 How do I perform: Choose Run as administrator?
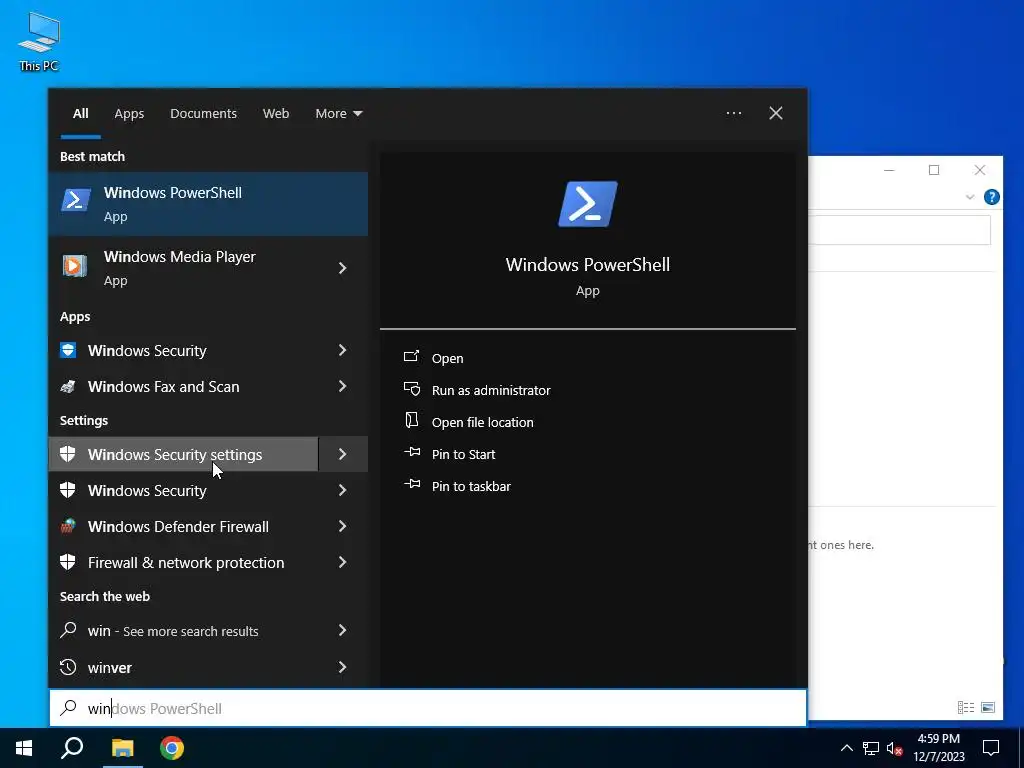tap(491, 390)
